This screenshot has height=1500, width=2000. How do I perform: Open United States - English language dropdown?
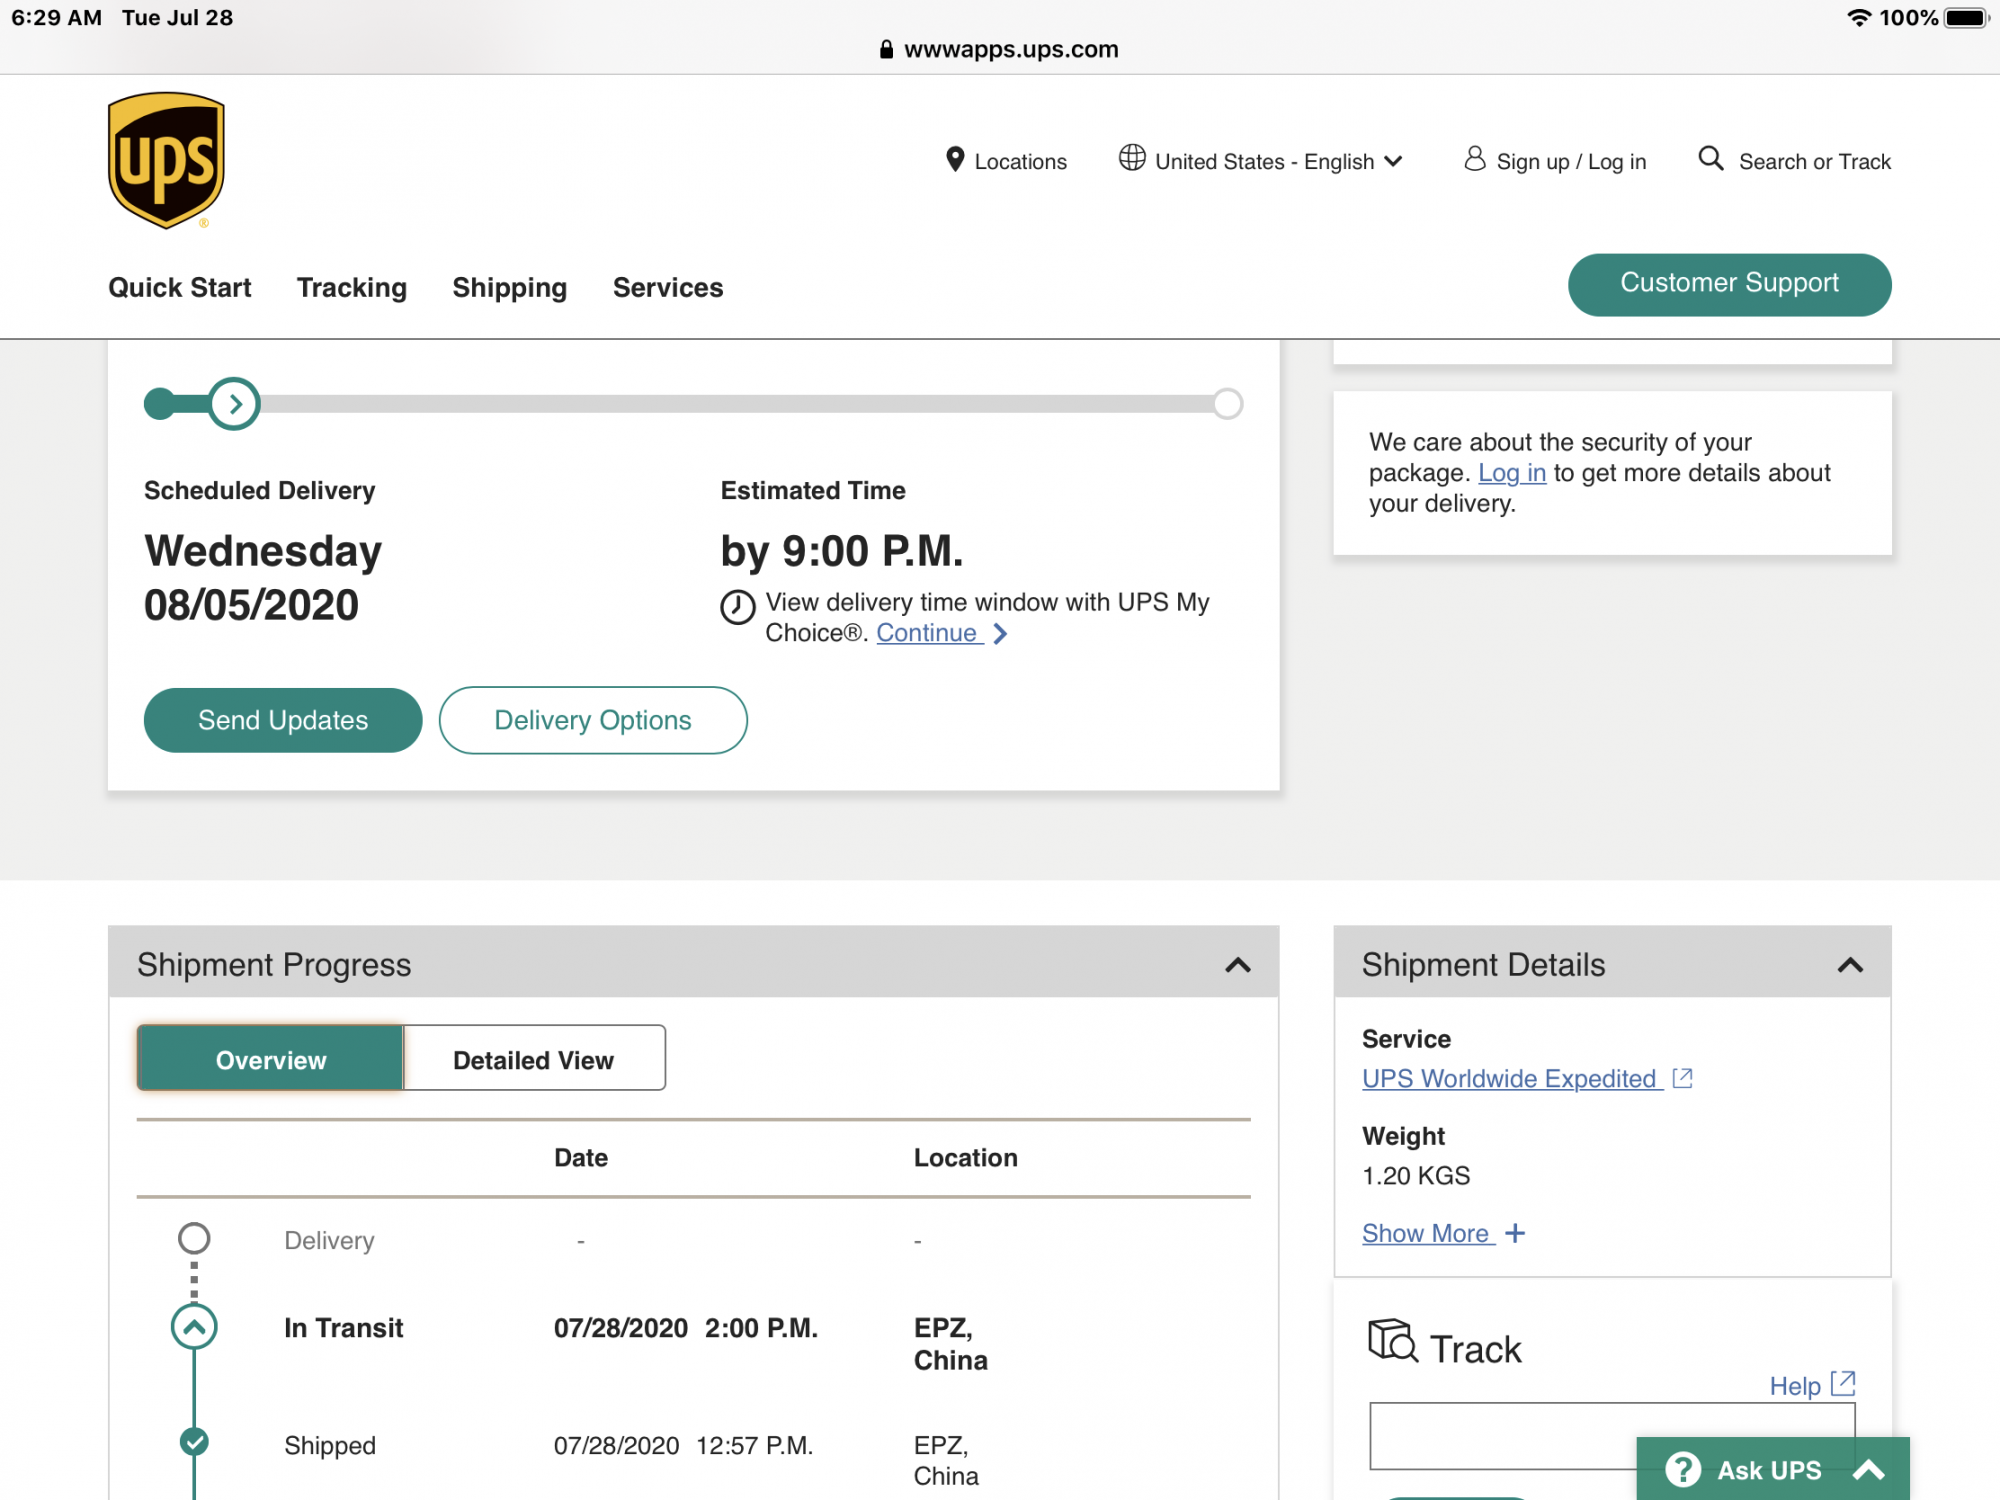[x=1262, y=161]
